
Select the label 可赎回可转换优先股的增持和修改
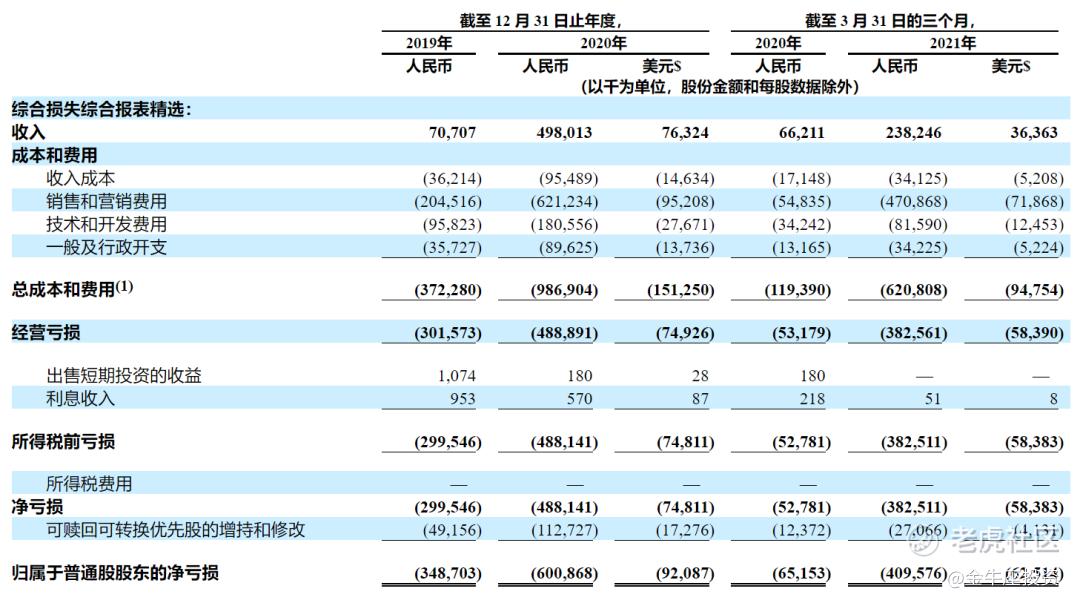click(x=176, y=530)
